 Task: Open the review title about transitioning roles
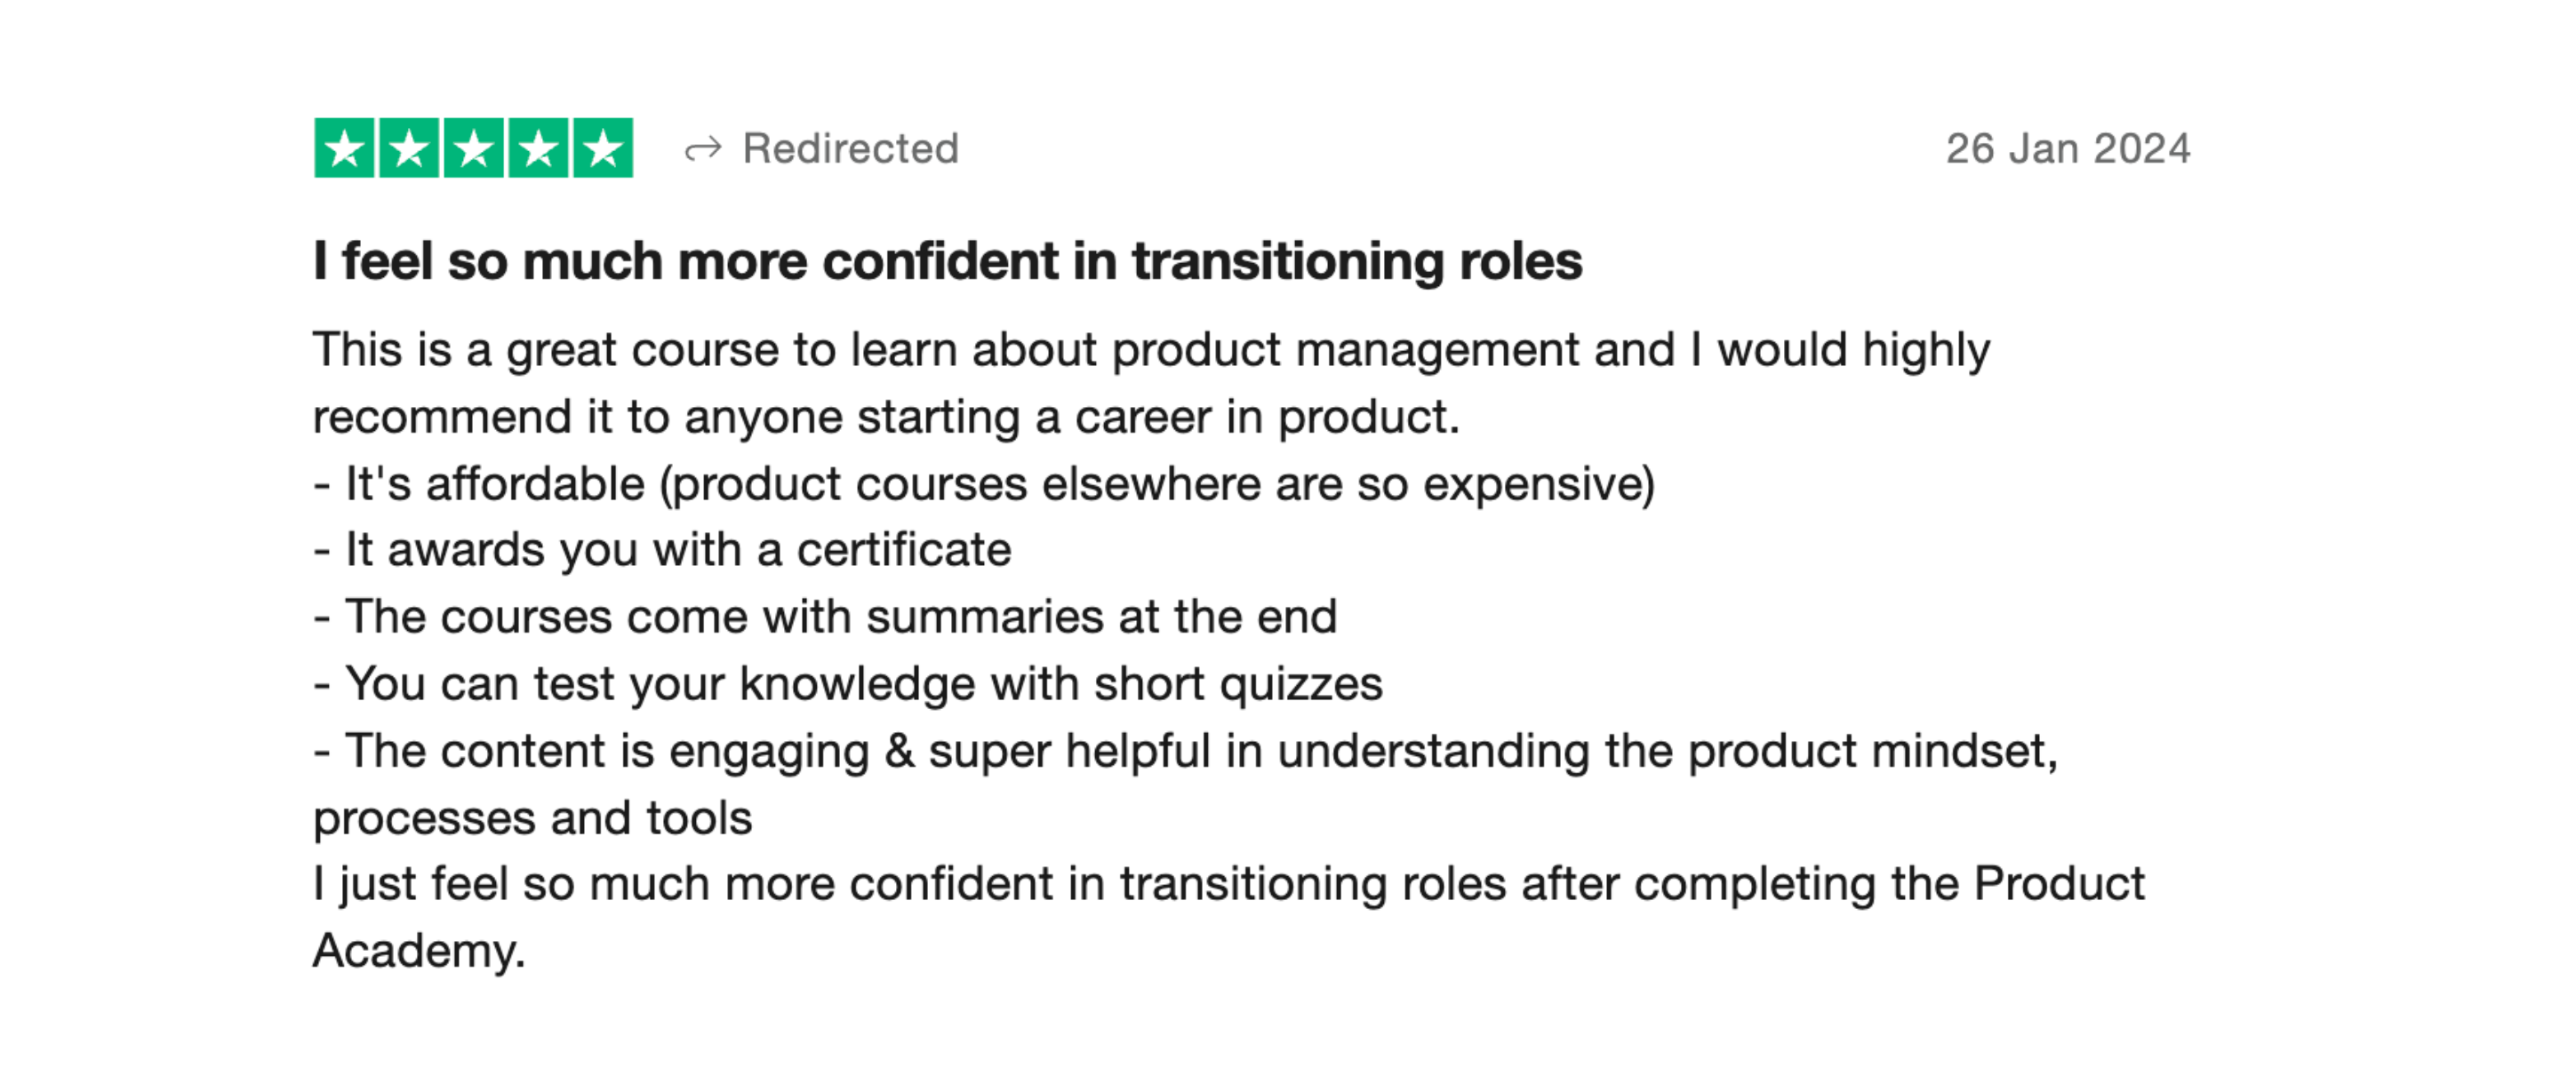[947, 261]
